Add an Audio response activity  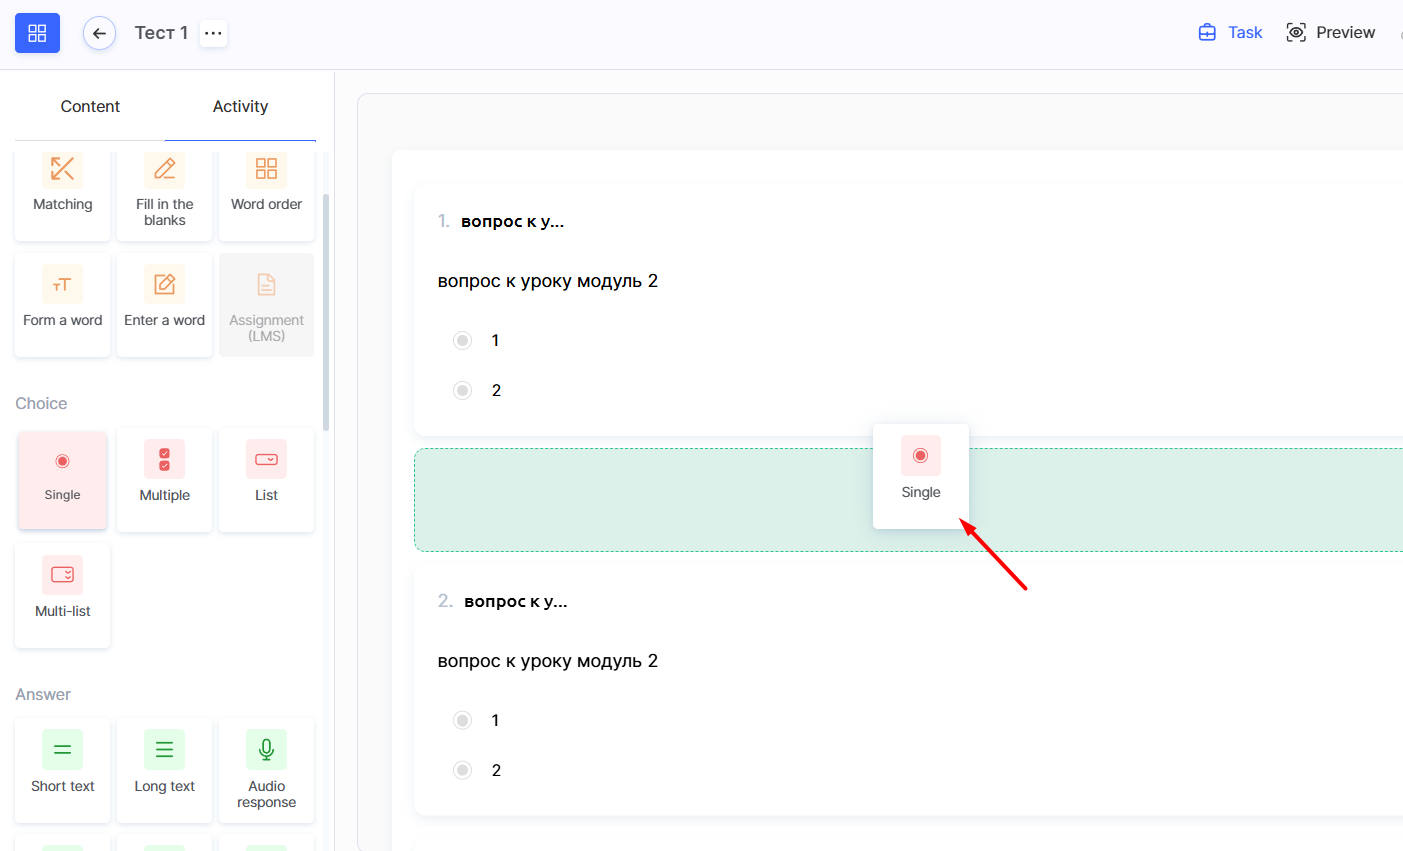tap(266, 769)
